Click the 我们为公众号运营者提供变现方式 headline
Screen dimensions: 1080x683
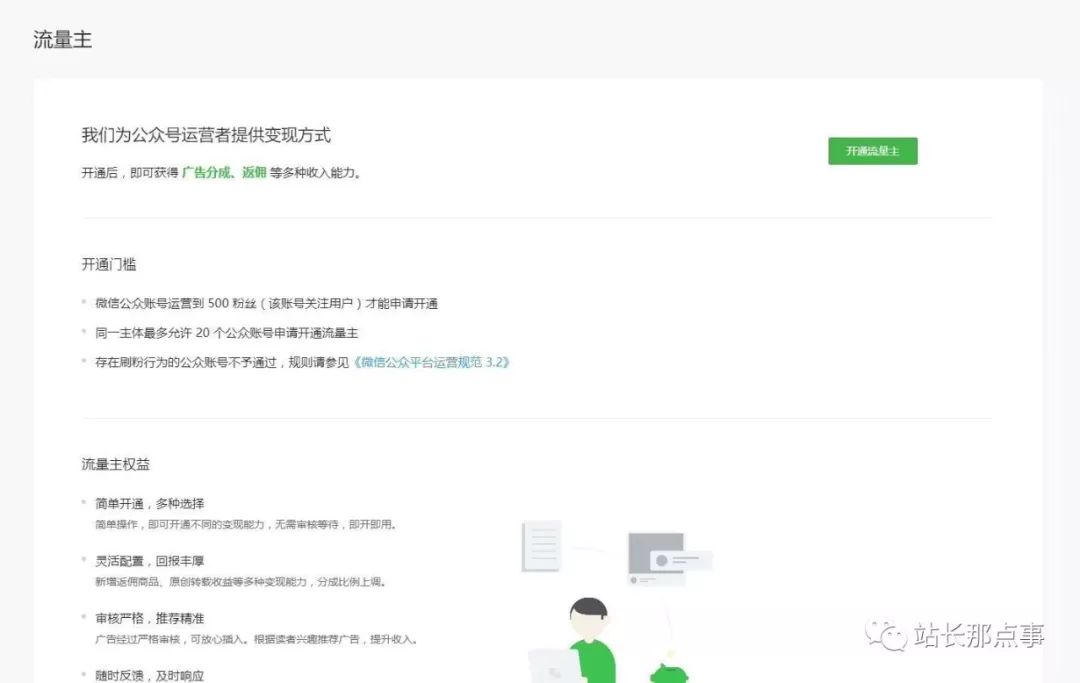tap(206, 135)
